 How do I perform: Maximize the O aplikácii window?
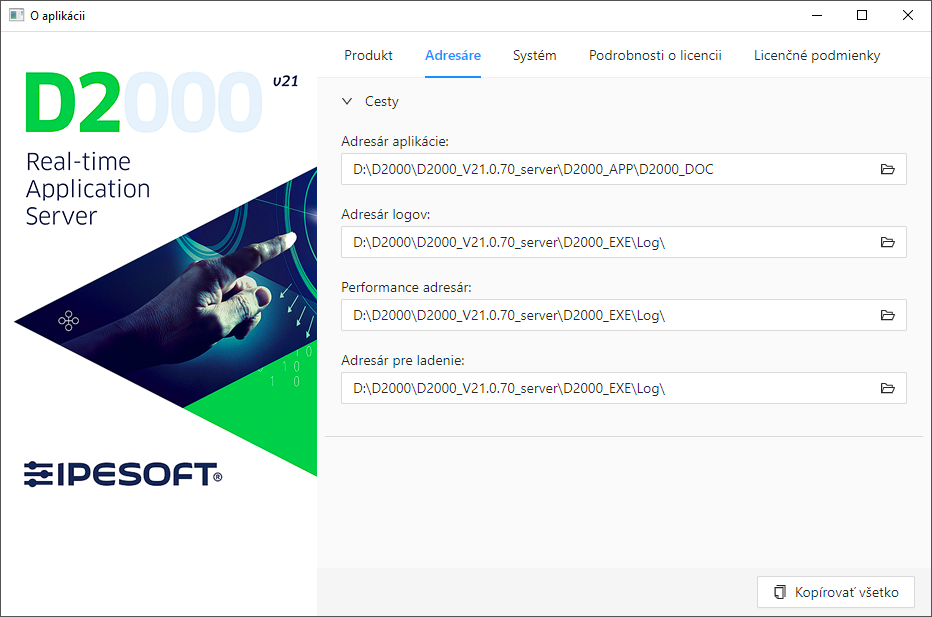[862, 15]
